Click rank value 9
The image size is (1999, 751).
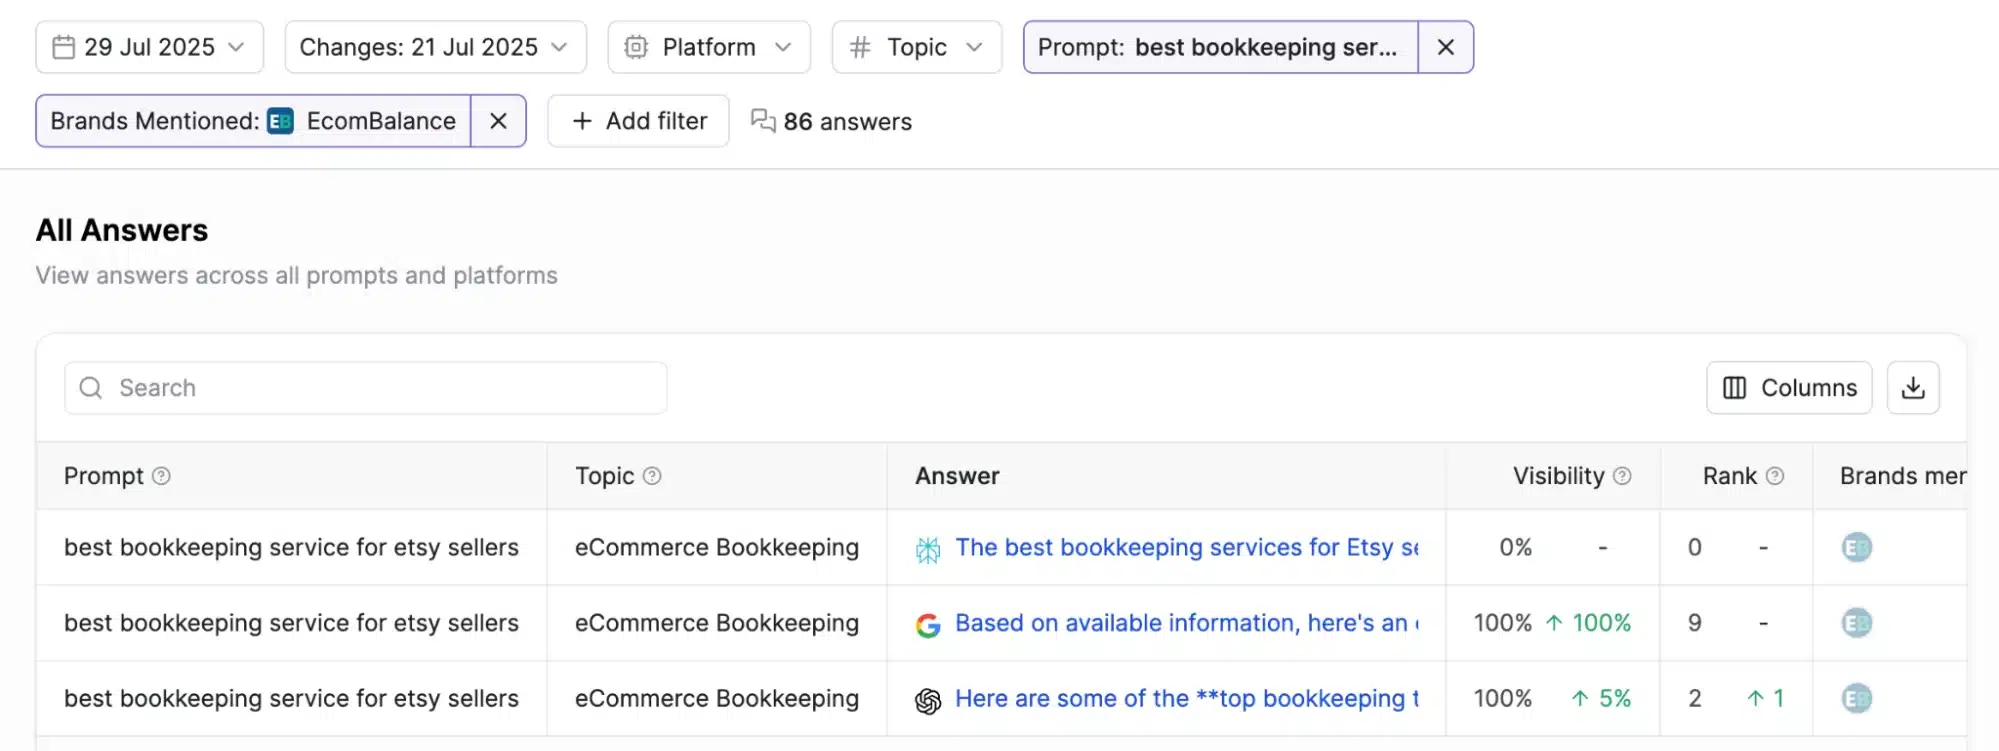coord(1695,623)
